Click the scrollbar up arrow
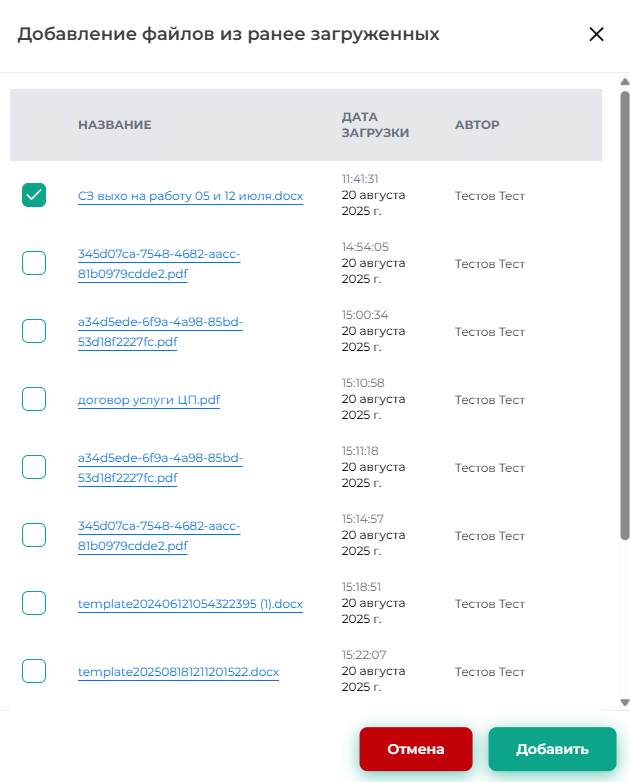The image size is (630, 782). point(624,84)
